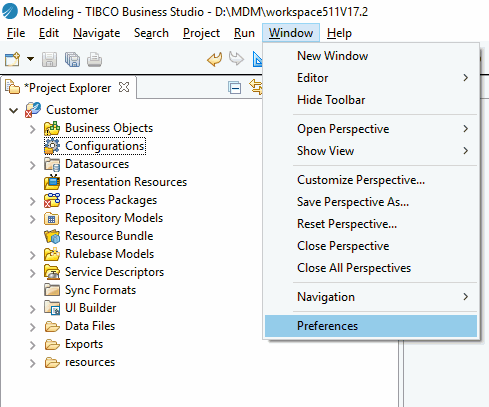The width and height of the screenshot is (489, 407).
Task: Click the Collapse All icon in Project Explorer
Action: pos(235,88)
